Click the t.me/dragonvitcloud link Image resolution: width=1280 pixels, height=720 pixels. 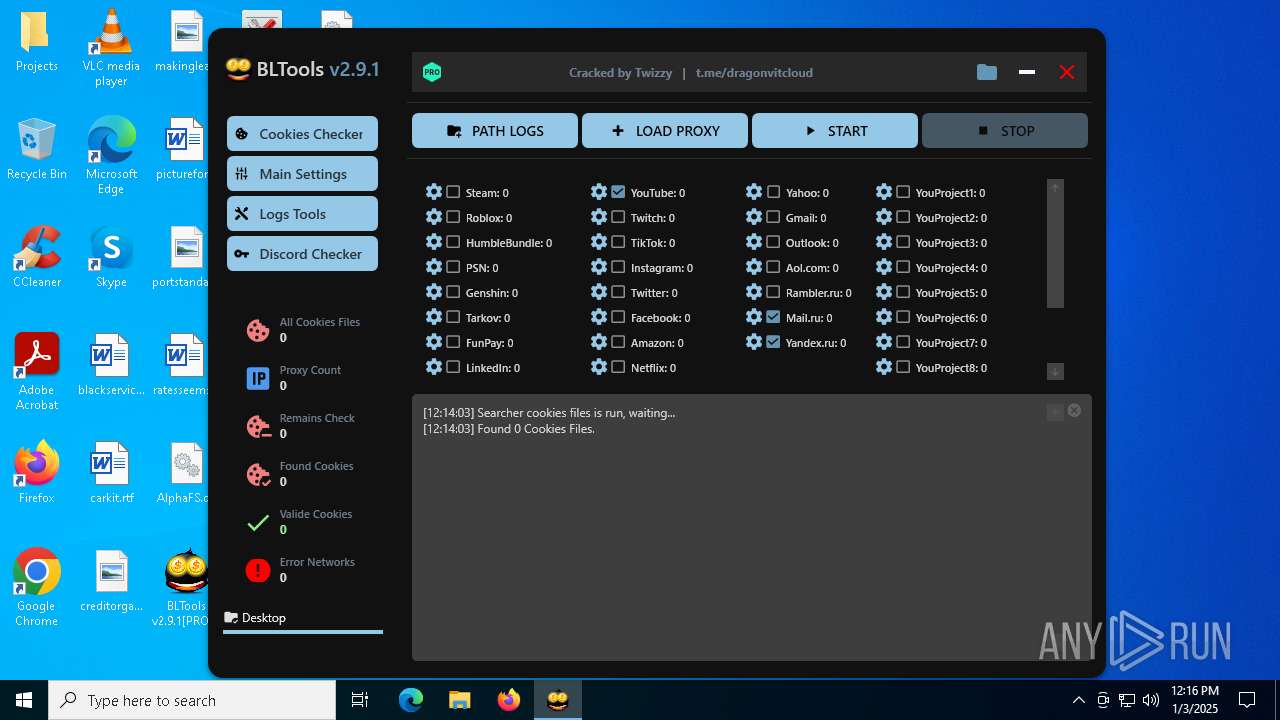click(x=754, y=72)
